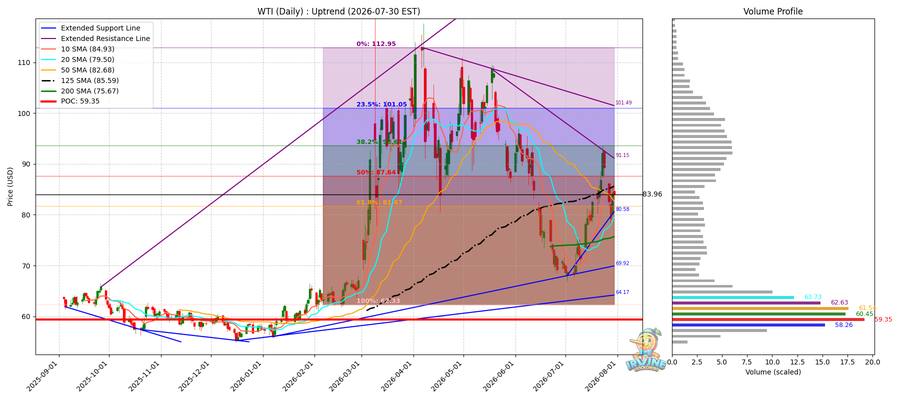The image size is (900, 400).
Task: Click the 10.0 tick on the volume axis
Action: pos(773,362)
